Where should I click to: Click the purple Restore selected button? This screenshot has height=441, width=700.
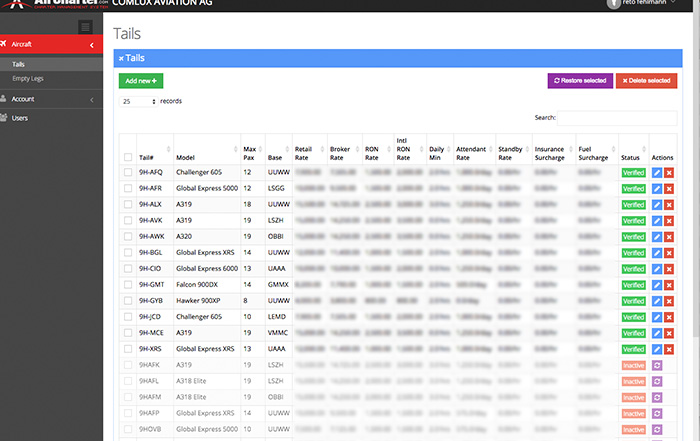pyautogui.click(x=579, y=80)
